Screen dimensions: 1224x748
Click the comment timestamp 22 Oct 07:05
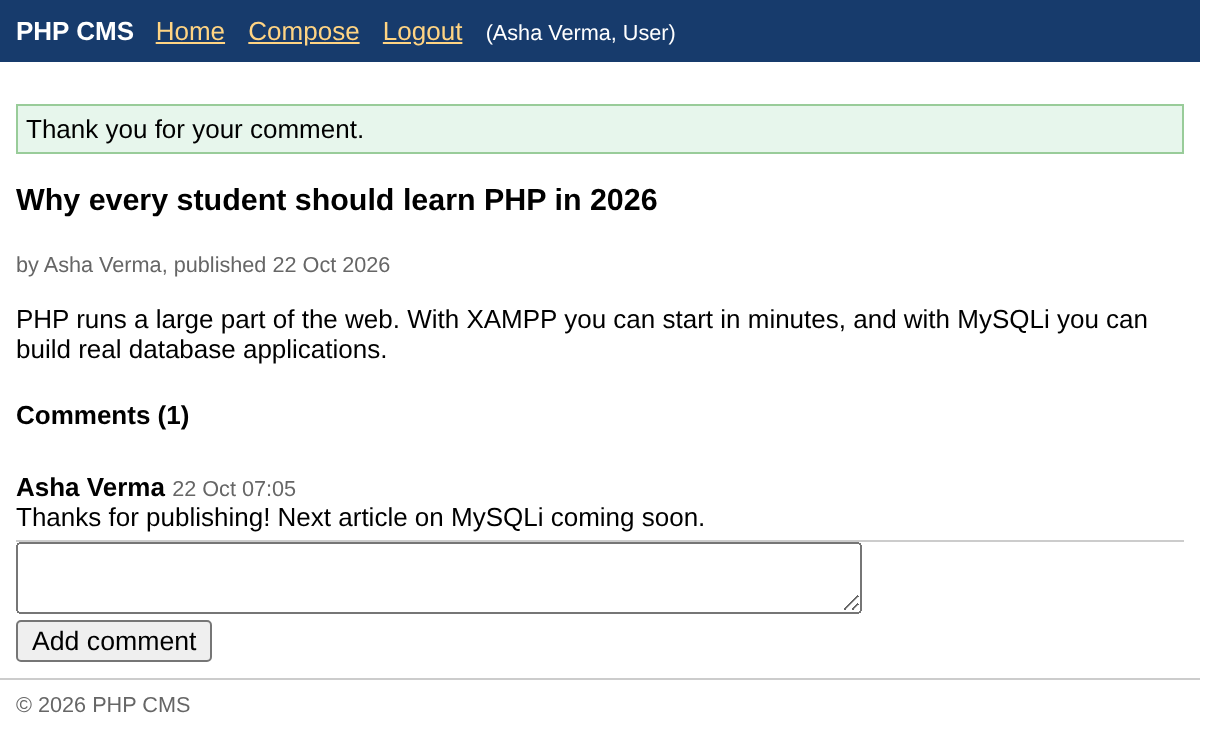234,489
